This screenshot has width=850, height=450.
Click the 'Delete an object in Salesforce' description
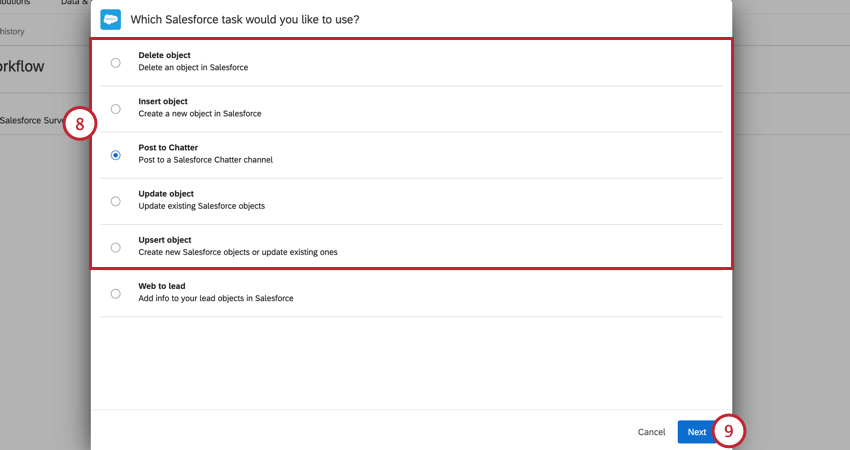(193, 68)
